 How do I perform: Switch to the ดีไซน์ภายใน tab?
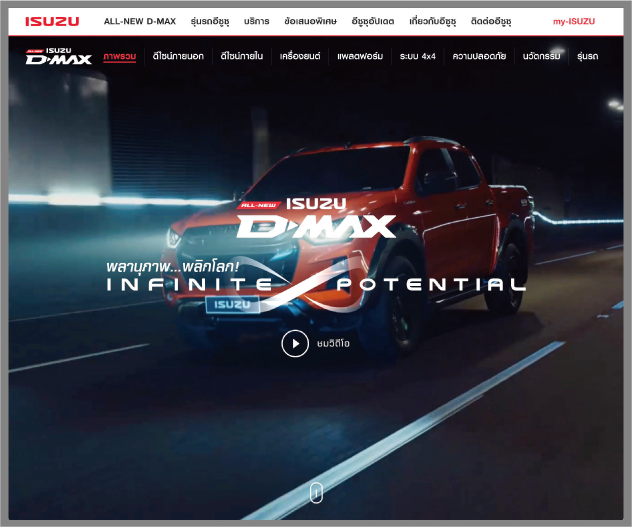(x=241, y=56)
